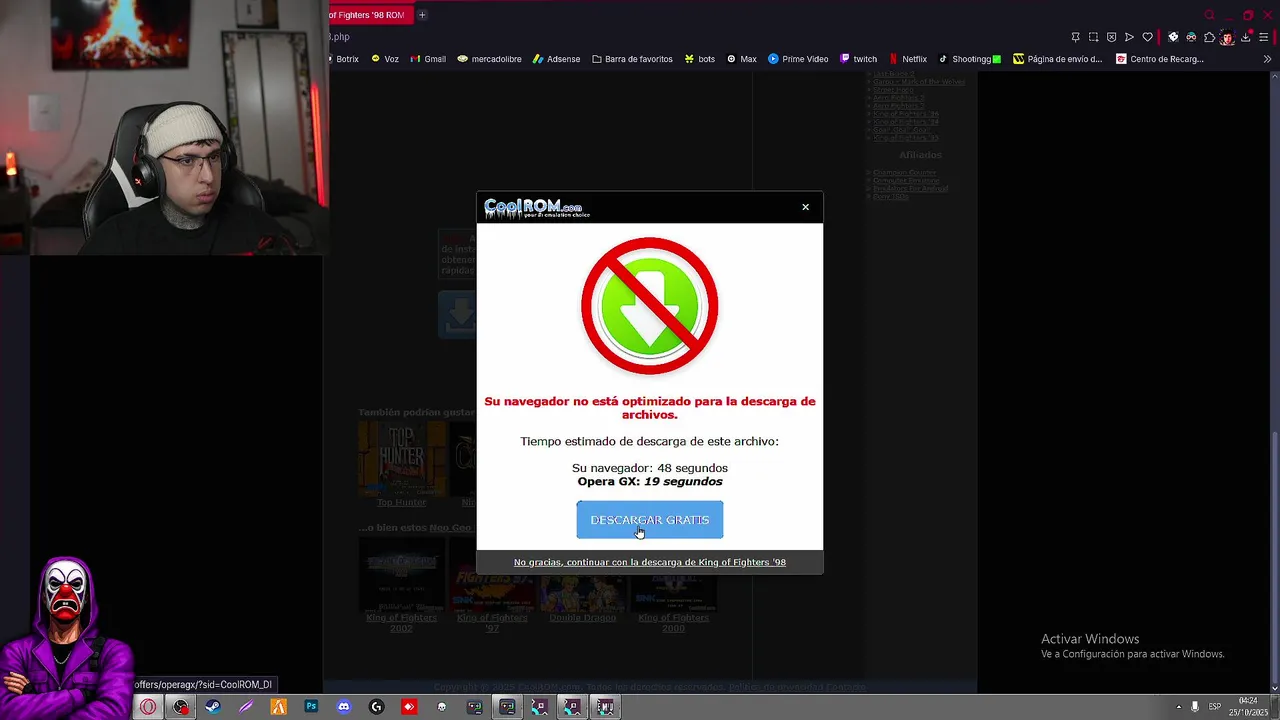The image size is (1280, 720).
Task: Click 'No gracias, continuar con la descarga' link
Action: (x=650, y=562)
